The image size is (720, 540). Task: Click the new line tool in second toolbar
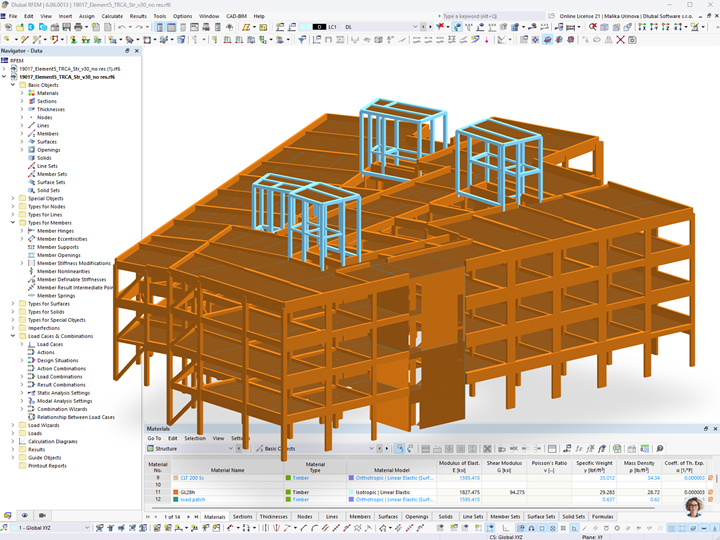pos(25,40)
